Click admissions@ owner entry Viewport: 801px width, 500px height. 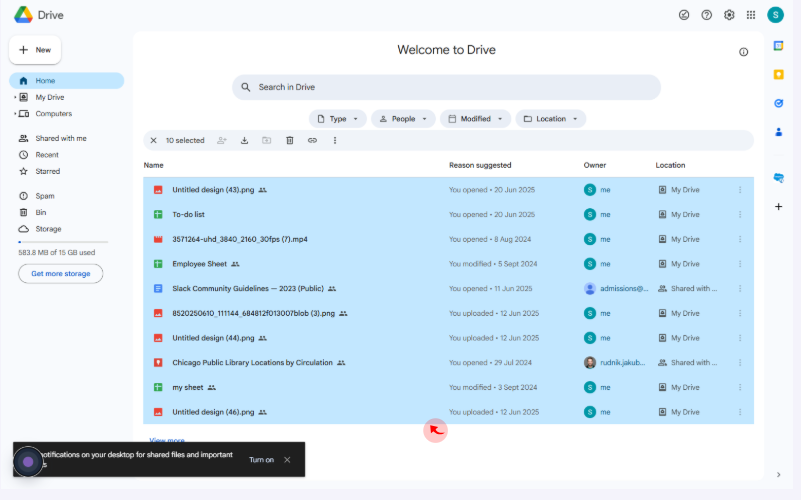click(616, 289)
